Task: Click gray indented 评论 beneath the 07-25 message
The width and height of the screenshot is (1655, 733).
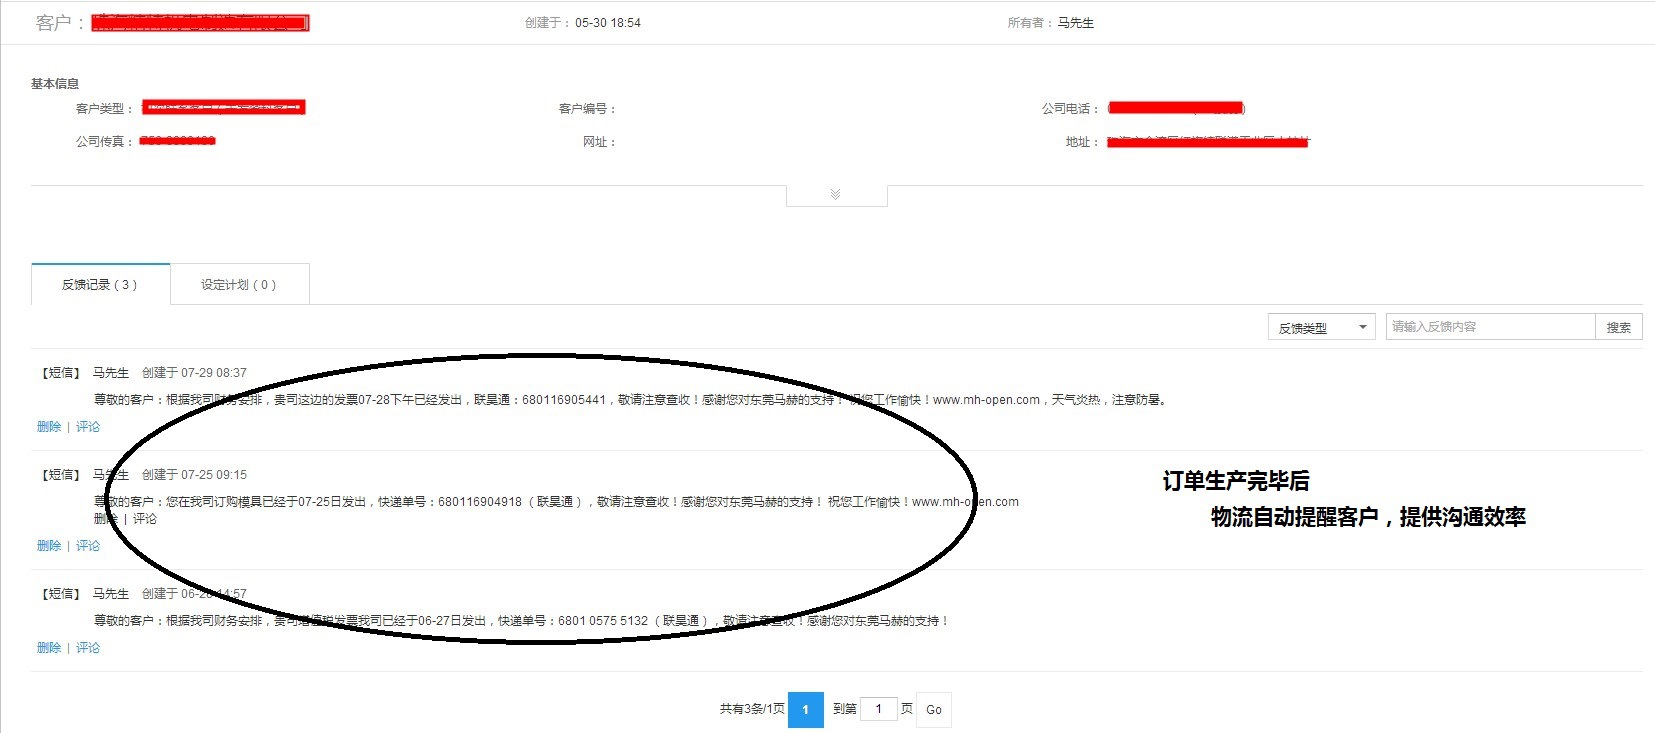Action: pyautogui.click(x=145, y=519)
